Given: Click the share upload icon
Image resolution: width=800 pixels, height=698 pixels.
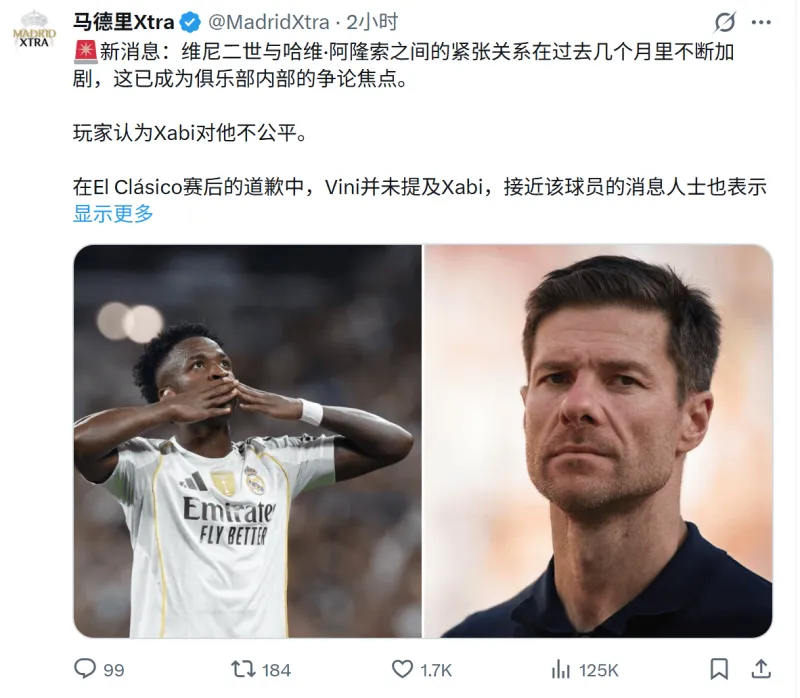Looking at the screenshot, I should coord(761,669).
